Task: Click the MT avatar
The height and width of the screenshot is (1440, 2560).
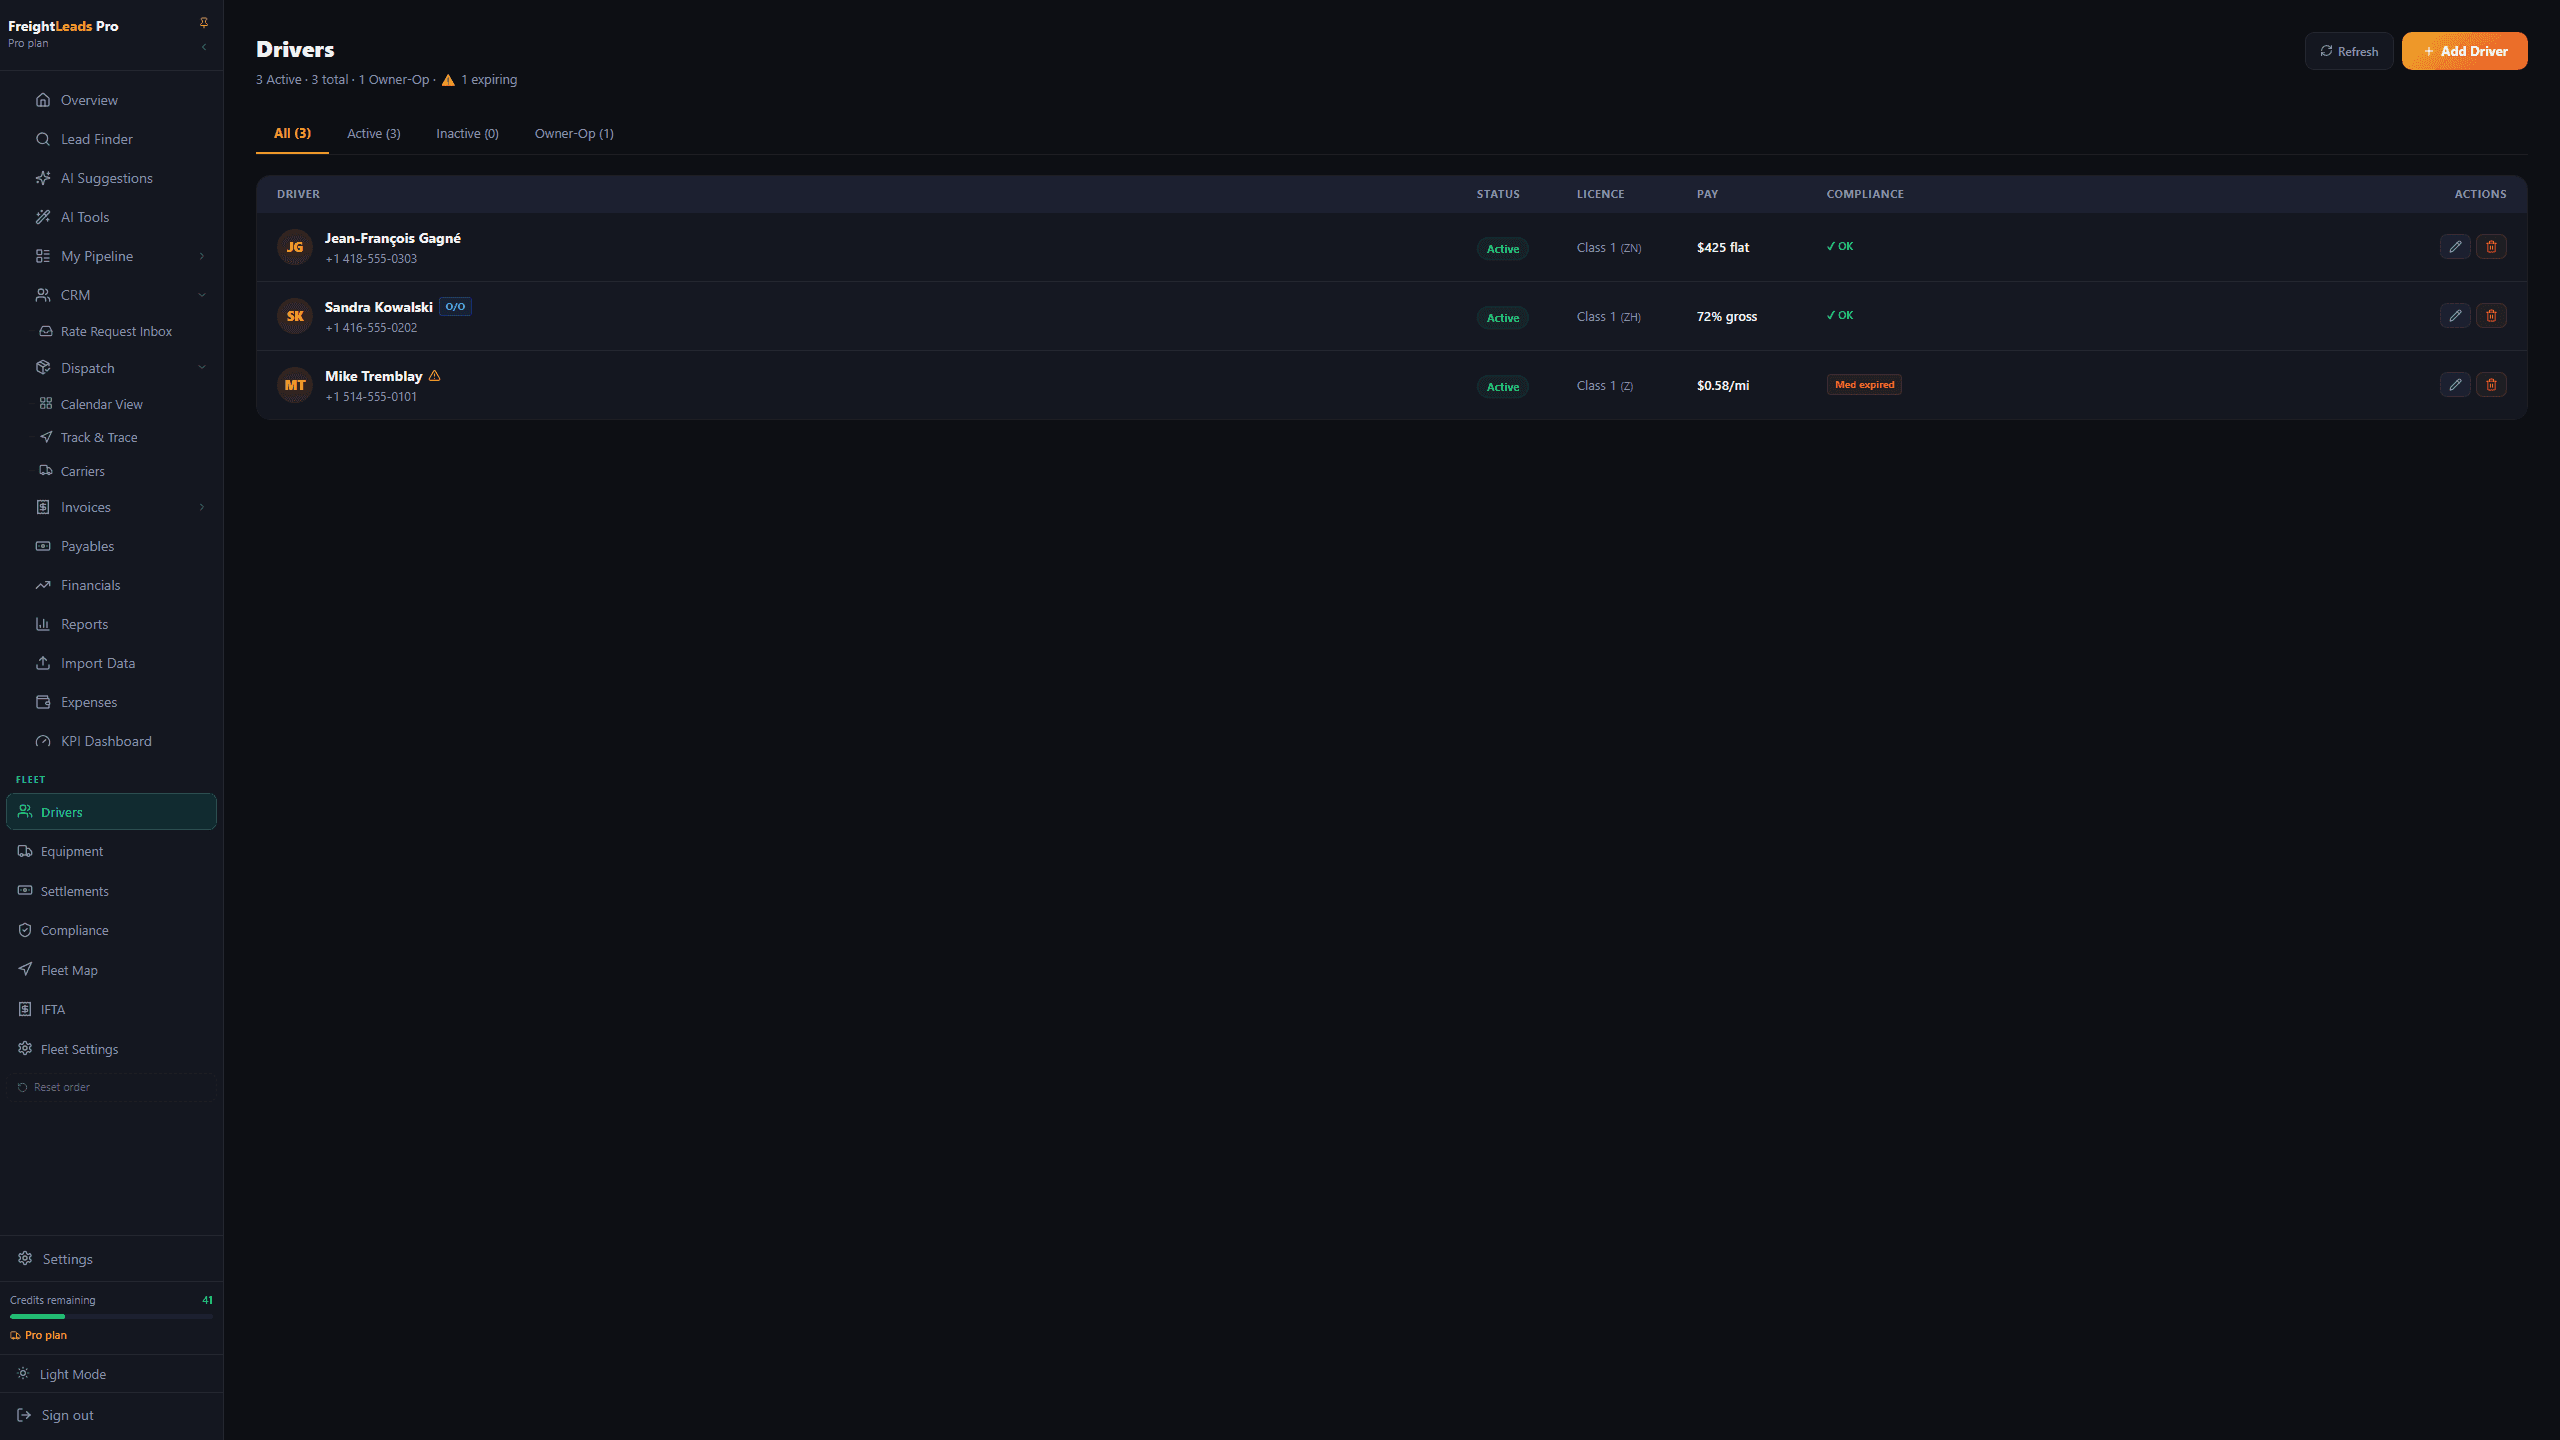Action: click(295, 385)
